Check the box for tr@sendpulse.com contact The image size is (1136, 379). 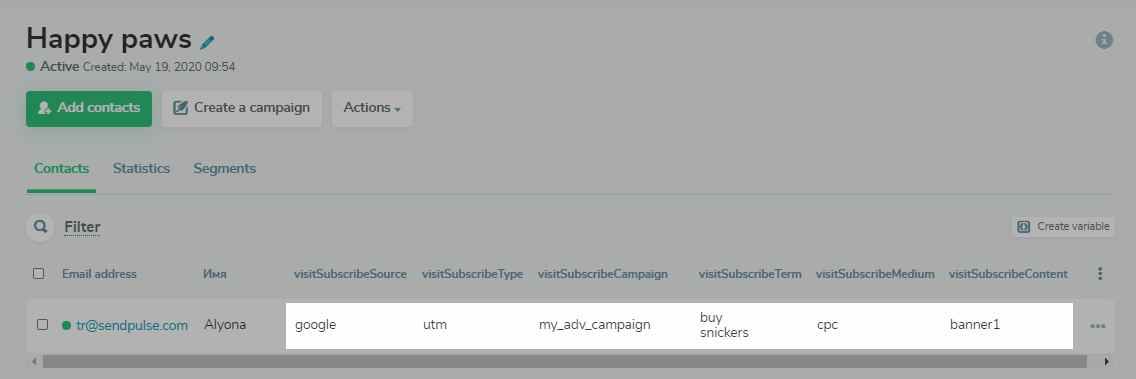(42, 325)
